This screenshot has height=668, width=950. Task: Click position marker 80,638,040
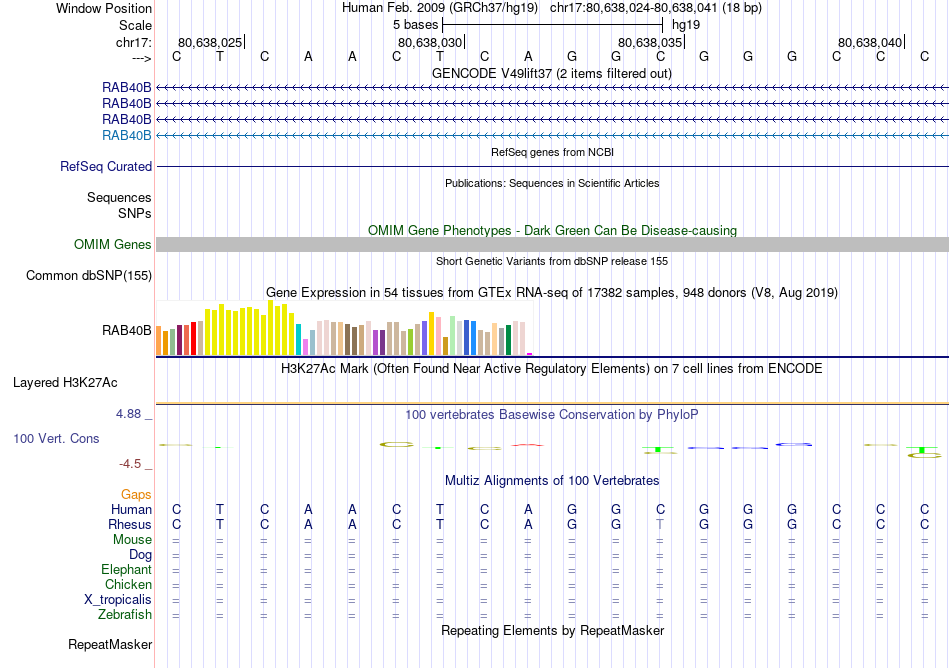[x=870, y=42]
